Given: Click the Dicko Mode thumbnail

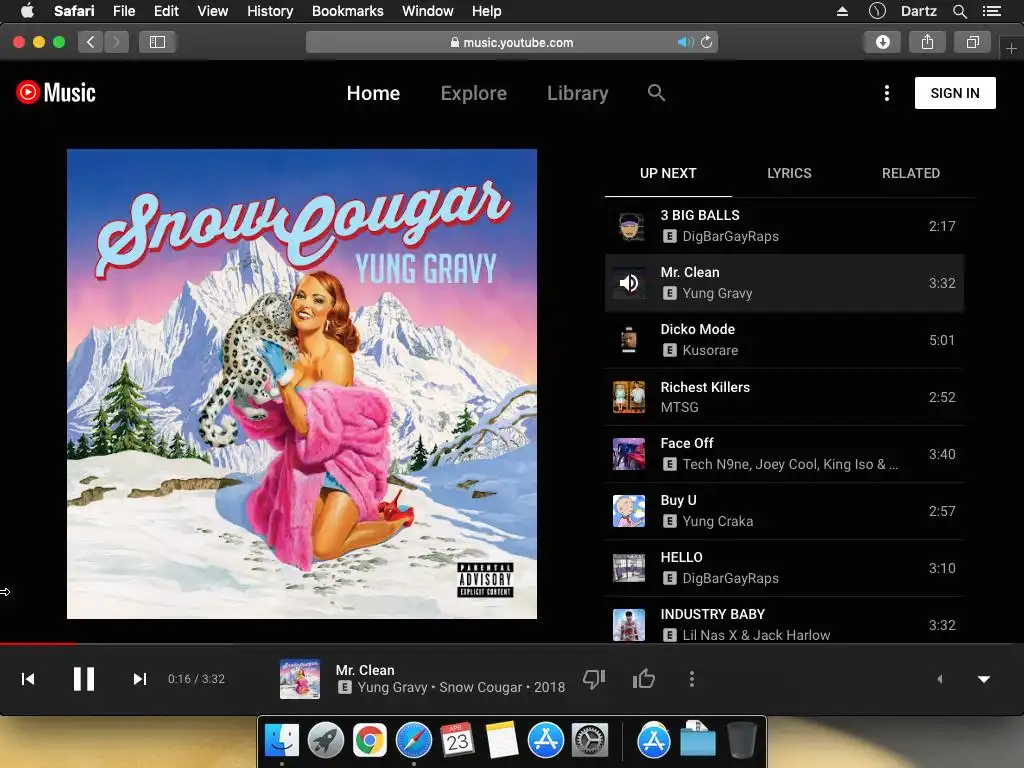Looking at the screenshot, I should pyautogui.click(x=629, y=340).
